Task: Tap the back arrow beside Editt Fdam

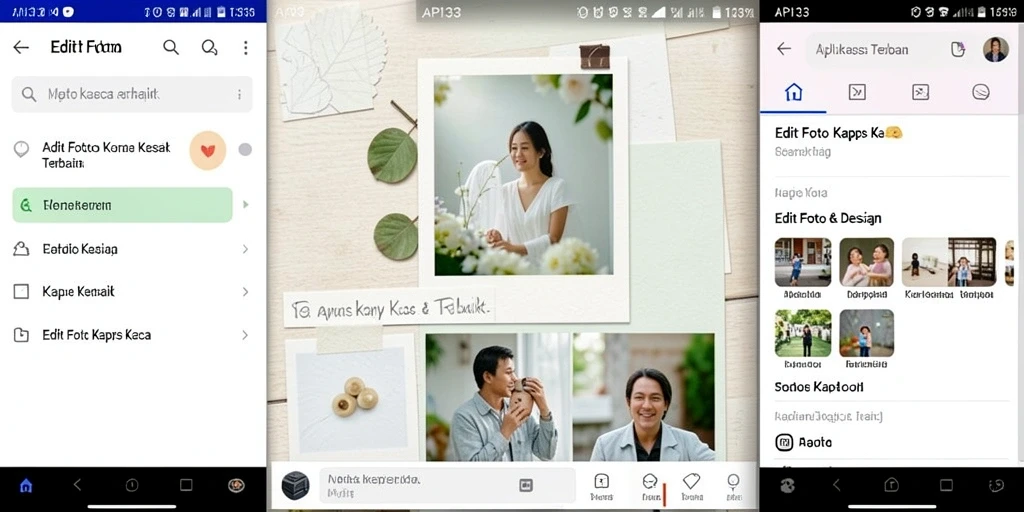Action: [x=21, y=47]
